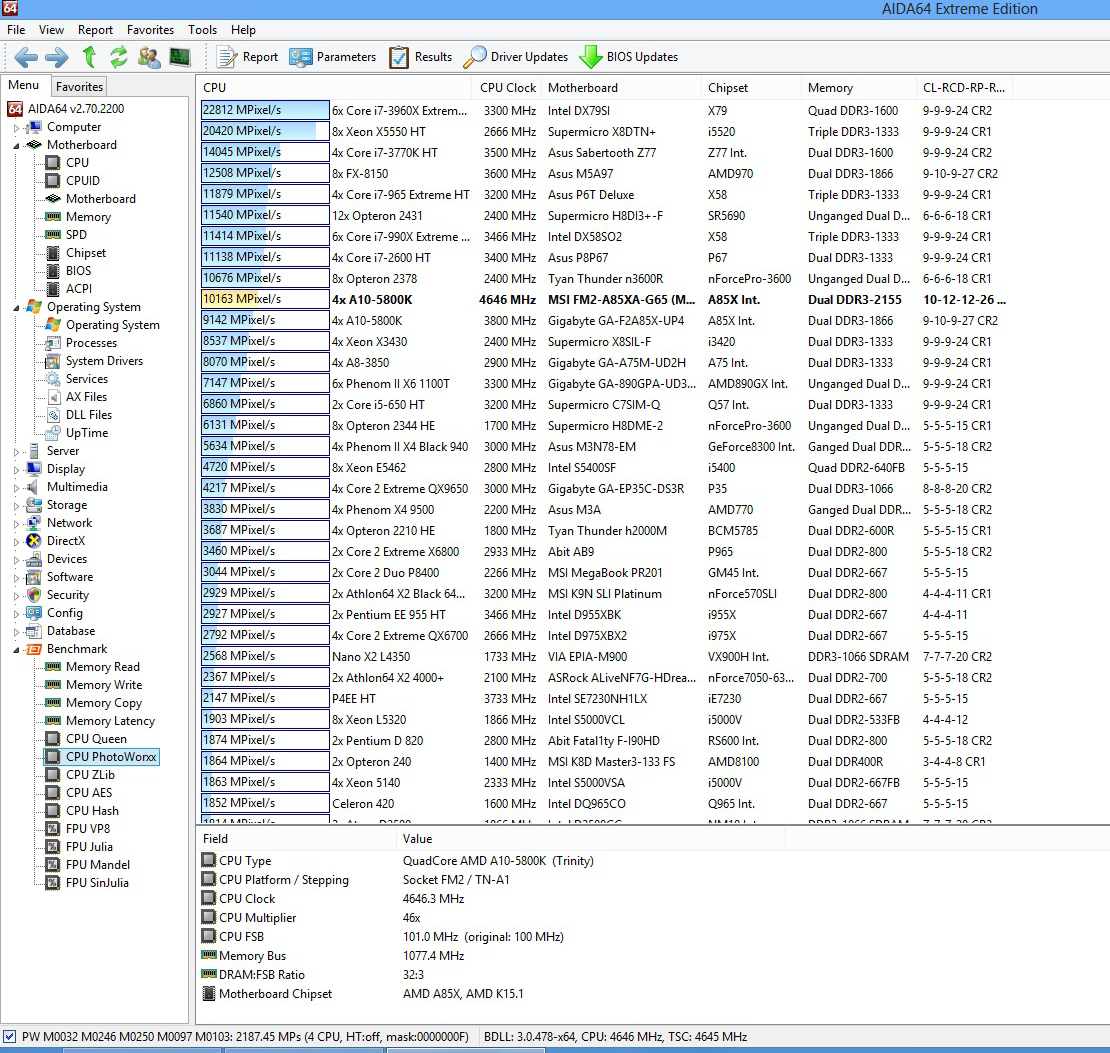Viewport: 1110px width, 1053px height.
Task: Select the CPUID tree item icon
Action: [52, 181]
